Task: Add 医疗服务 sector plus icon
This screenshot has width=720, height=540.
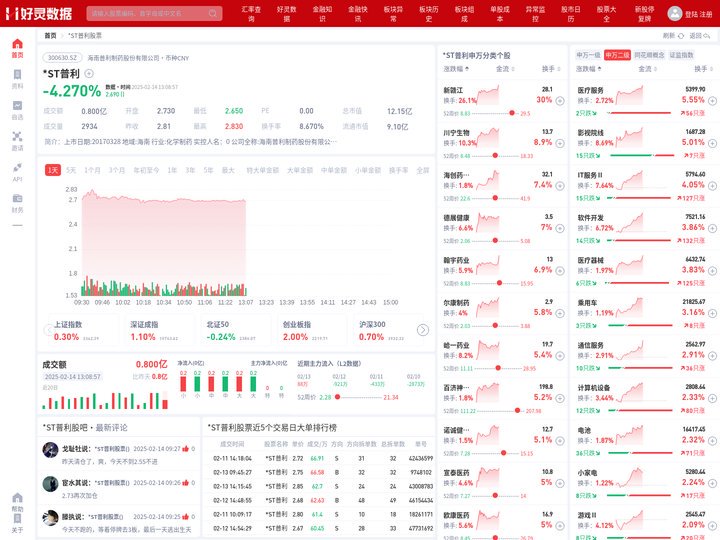Action: pyautogui.click(x=712, y=101)
